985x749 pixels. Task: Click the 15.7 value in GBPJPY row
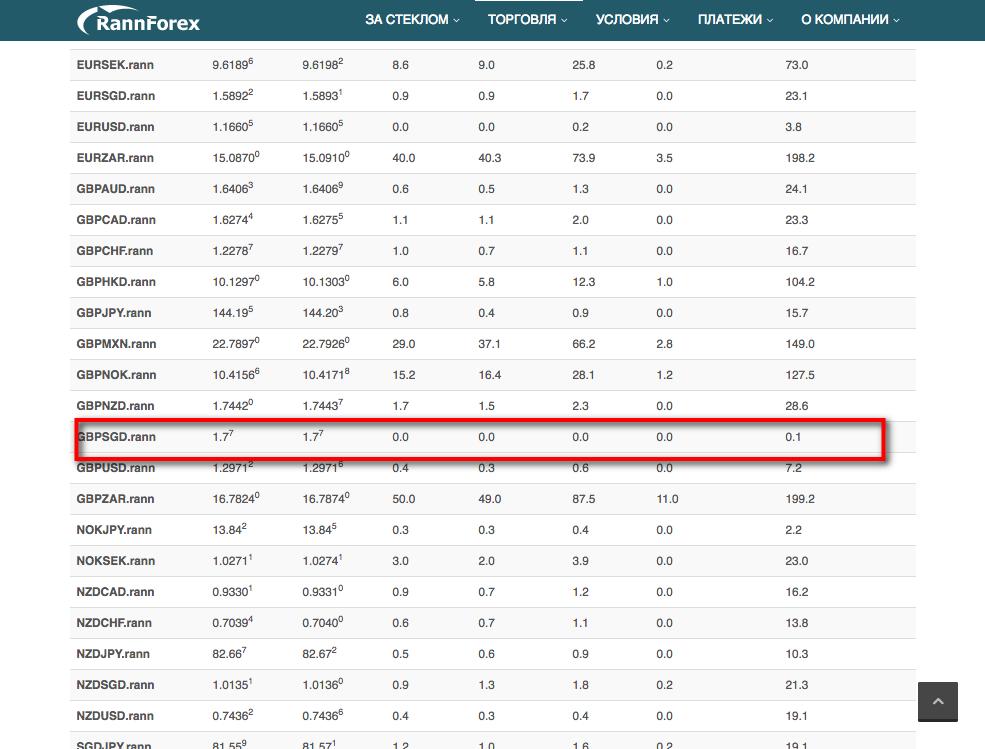tap(797, 313)
